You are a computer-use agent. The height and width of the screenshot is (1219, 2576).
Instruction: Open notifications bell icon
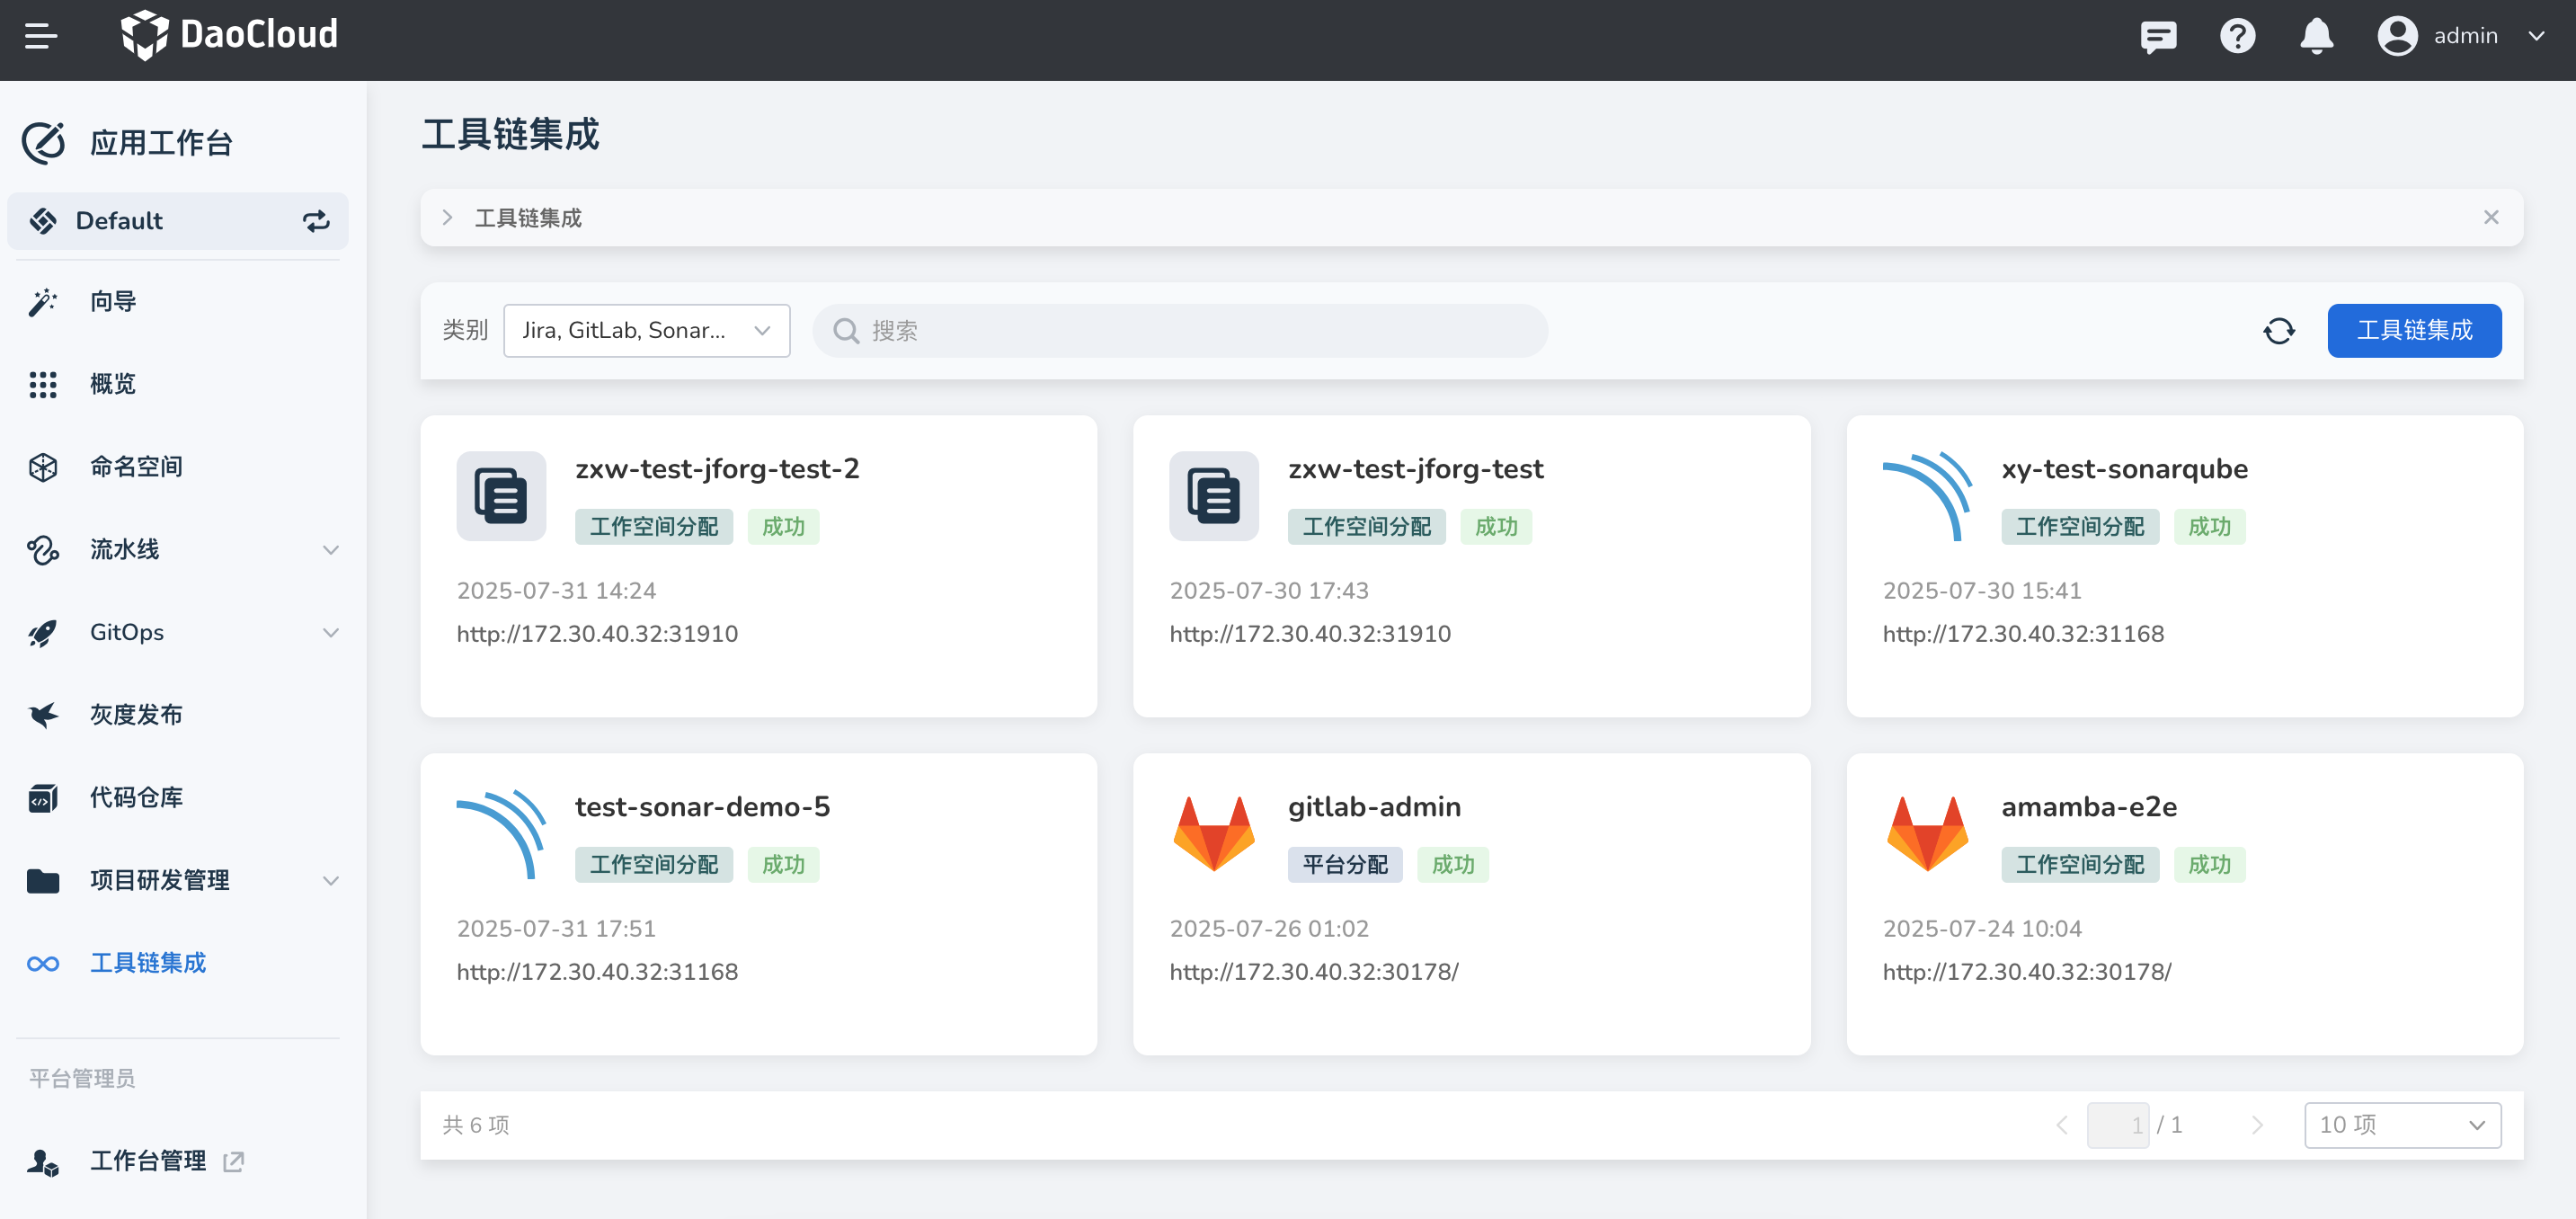point(2316,37)
